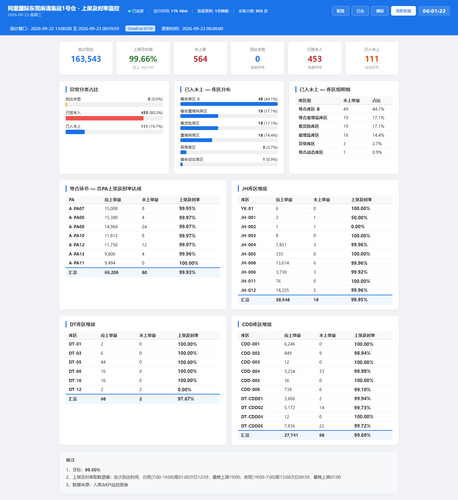Select the DT-10 row label
This screenshot has width=458, height=500.
(x=75, y=381)
